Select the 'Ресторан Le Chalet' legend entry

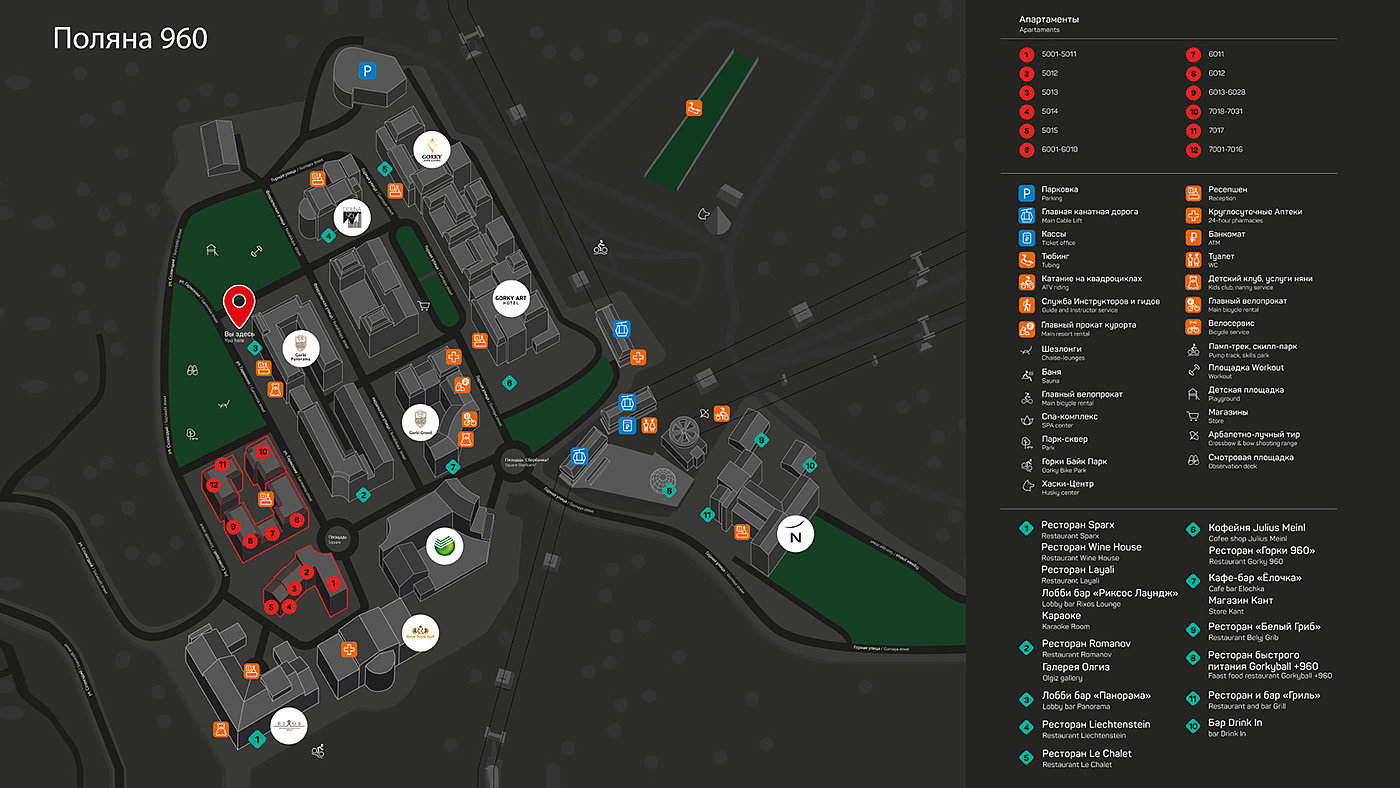click(x=1087, y=753)
